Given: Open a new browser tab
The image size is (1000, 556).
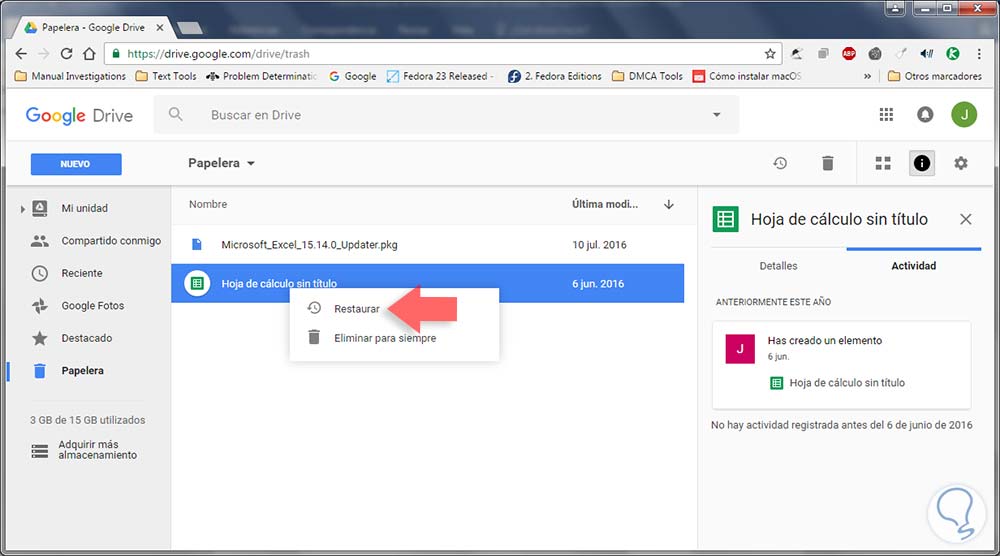Looking at the screenshot, I should (x=189, y=27).
